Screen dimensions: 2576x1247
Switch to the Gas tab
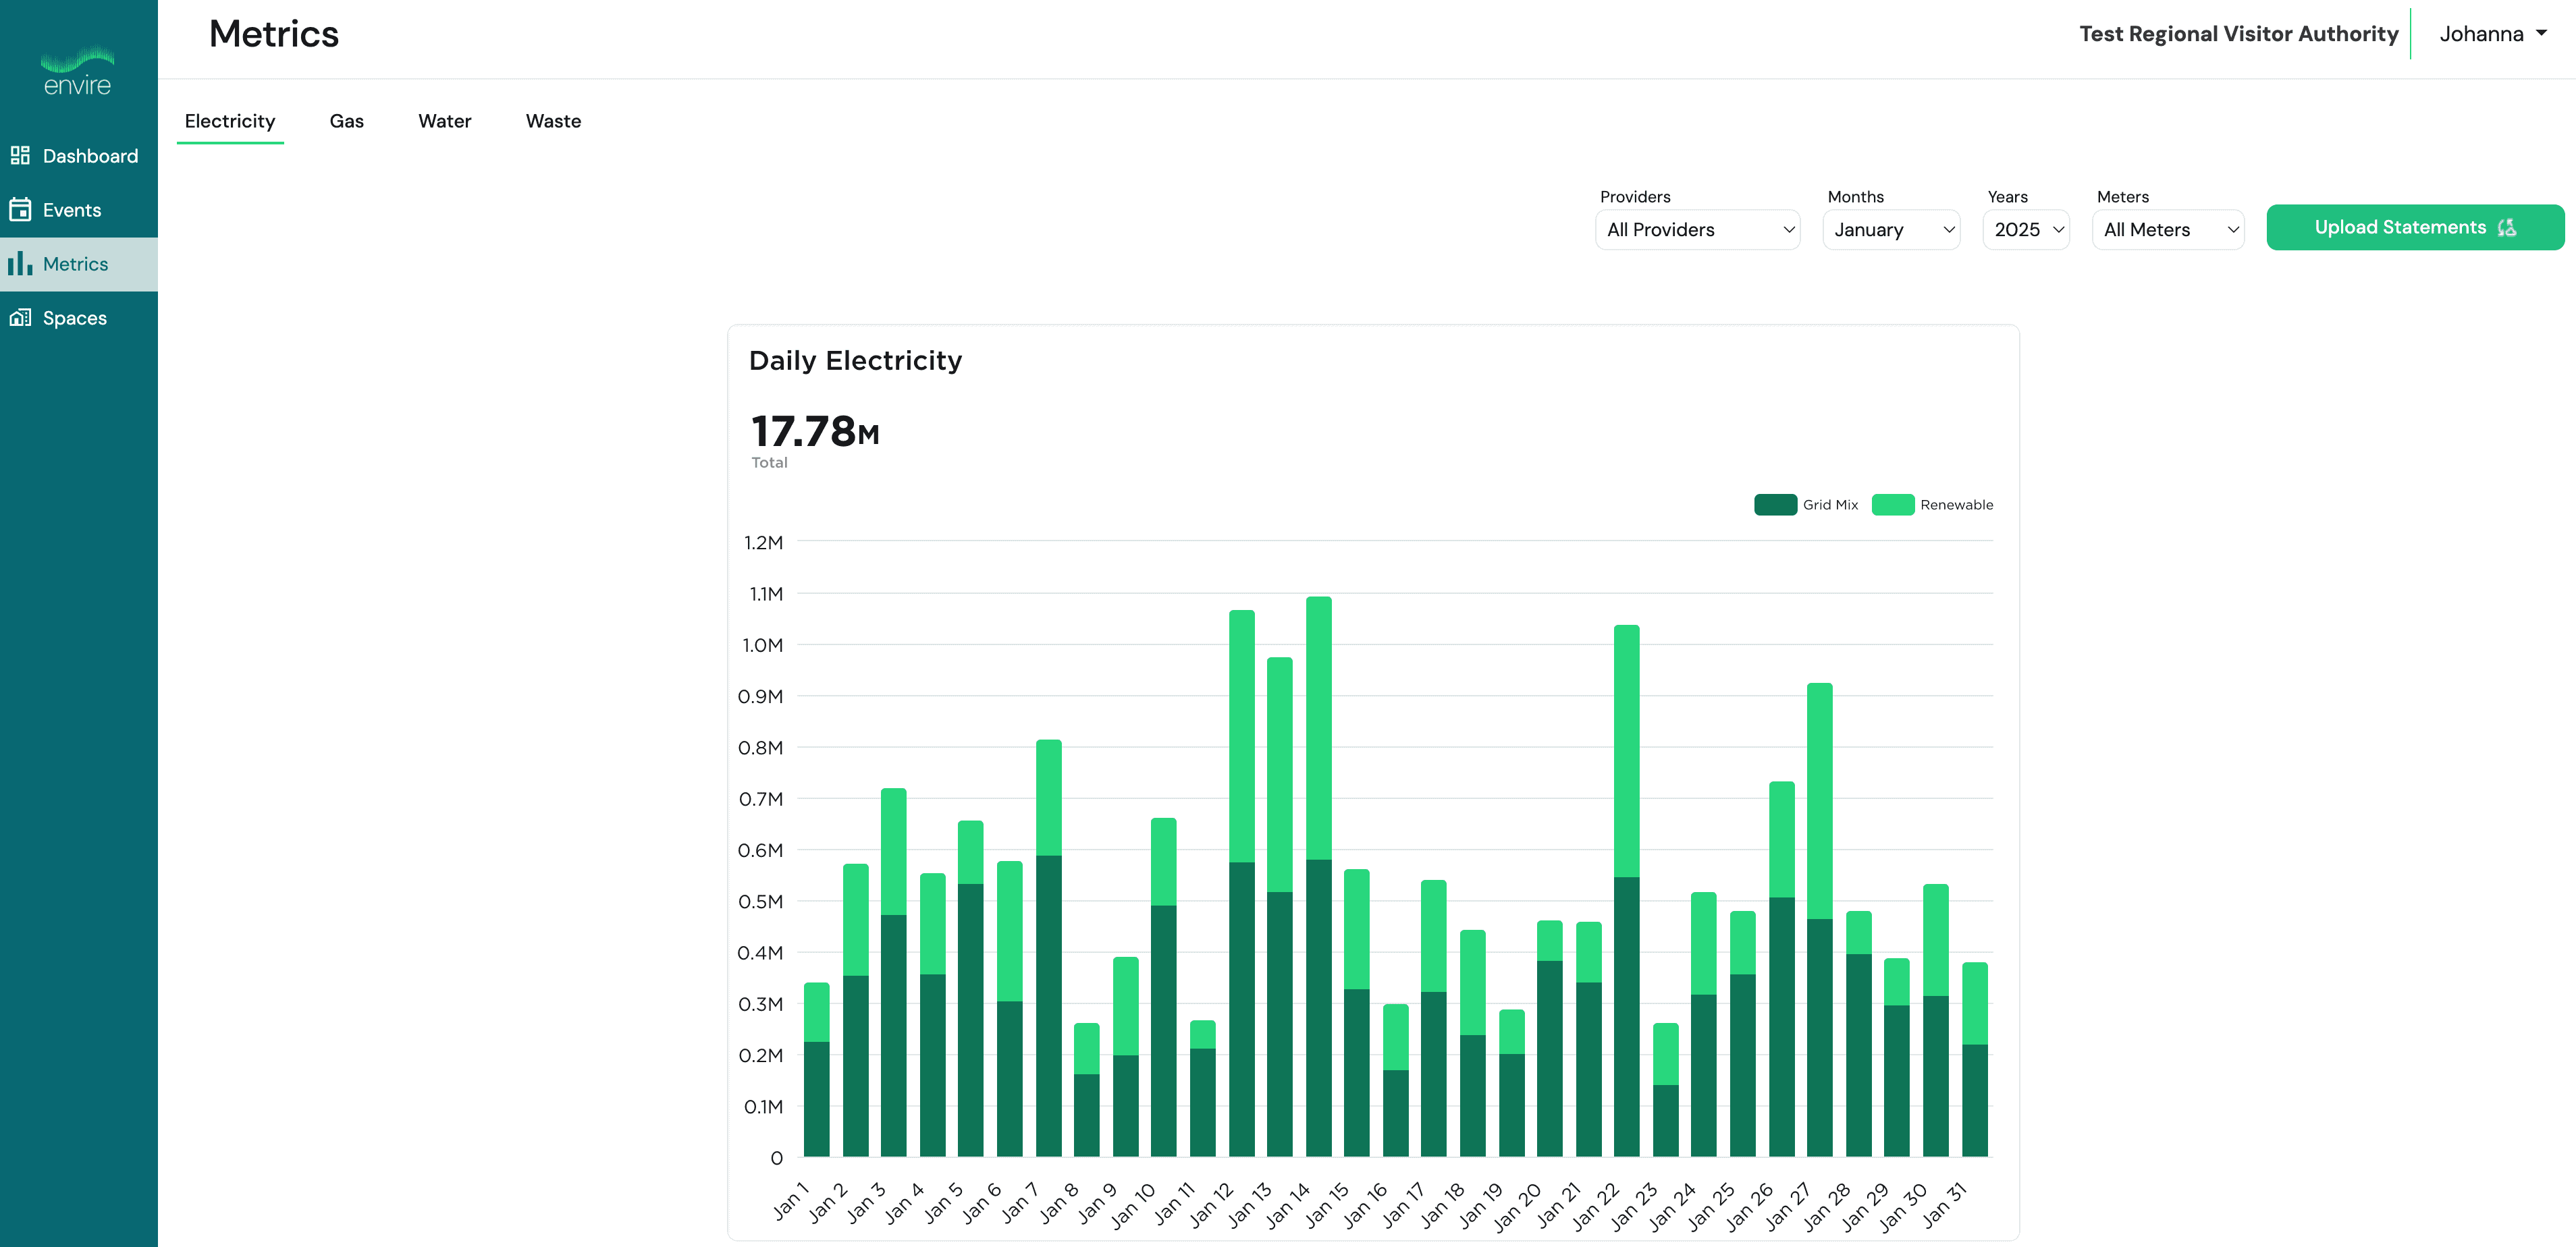[346, 121]
